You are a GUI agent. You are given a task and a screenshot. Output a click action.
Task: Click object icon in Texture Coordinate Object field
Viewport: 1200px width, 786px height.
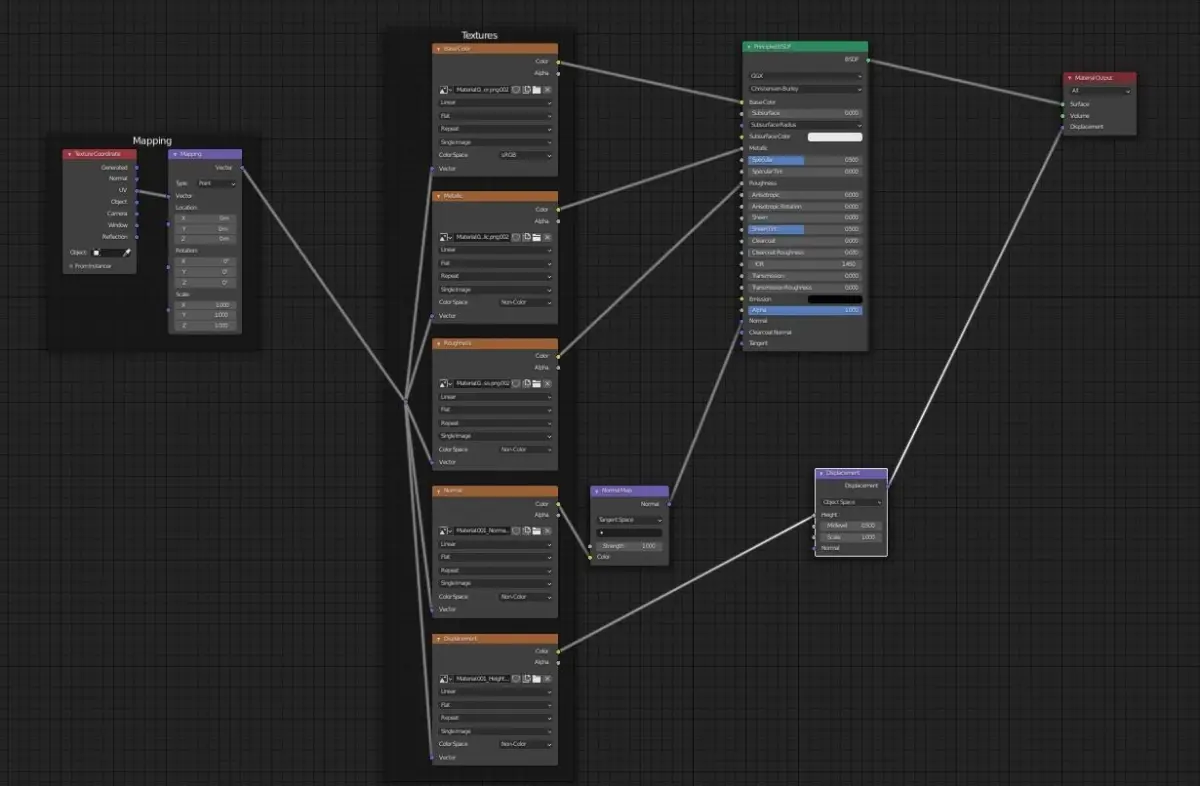97,253
